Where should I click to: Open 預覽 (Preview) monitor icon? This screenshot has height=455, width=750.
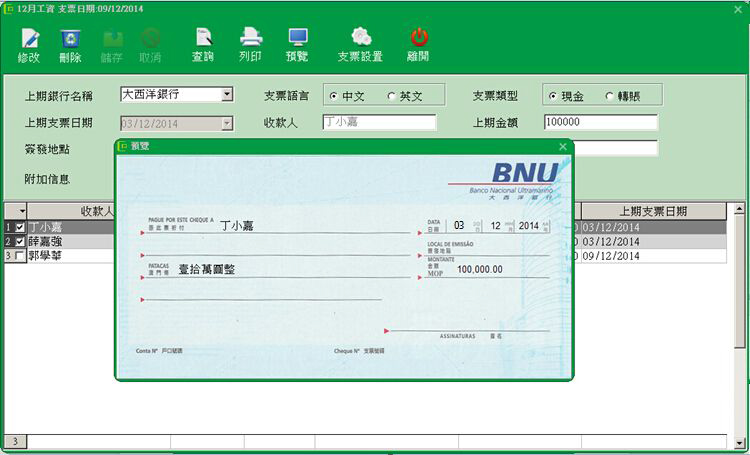click(x=297, y=39)
